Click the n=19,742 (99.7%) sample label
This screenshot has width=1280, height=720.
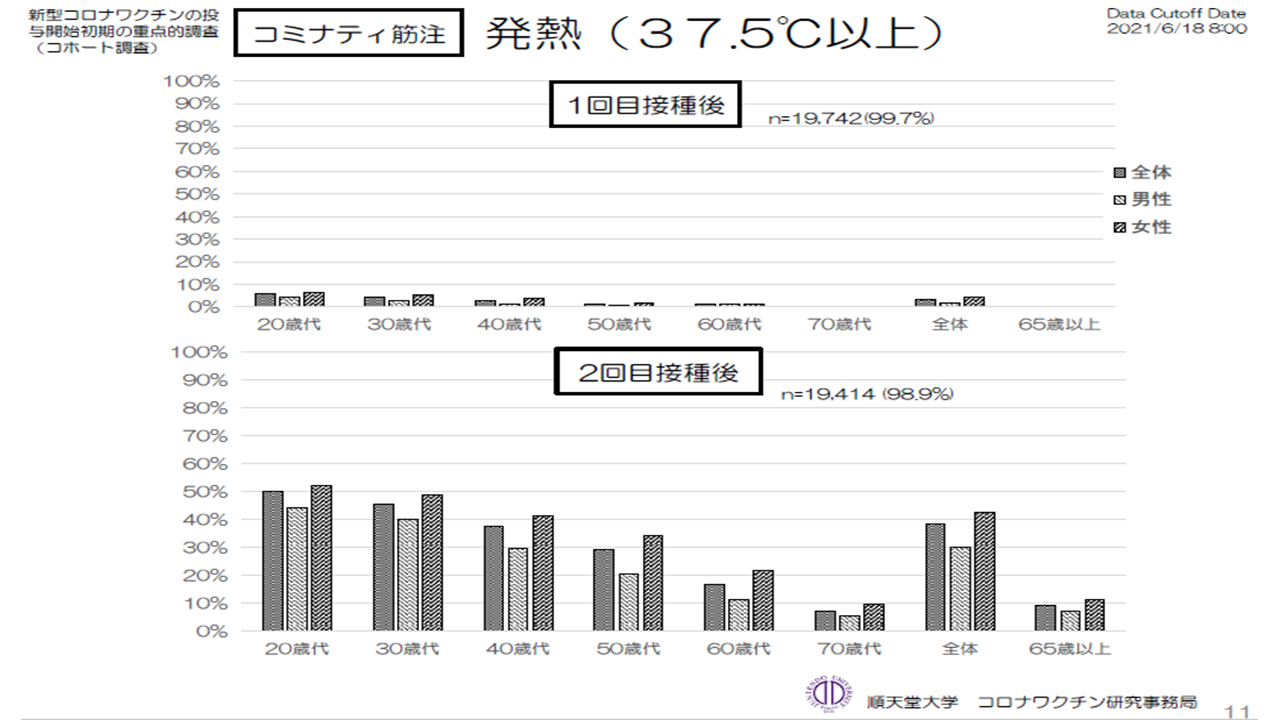point(850,119)
